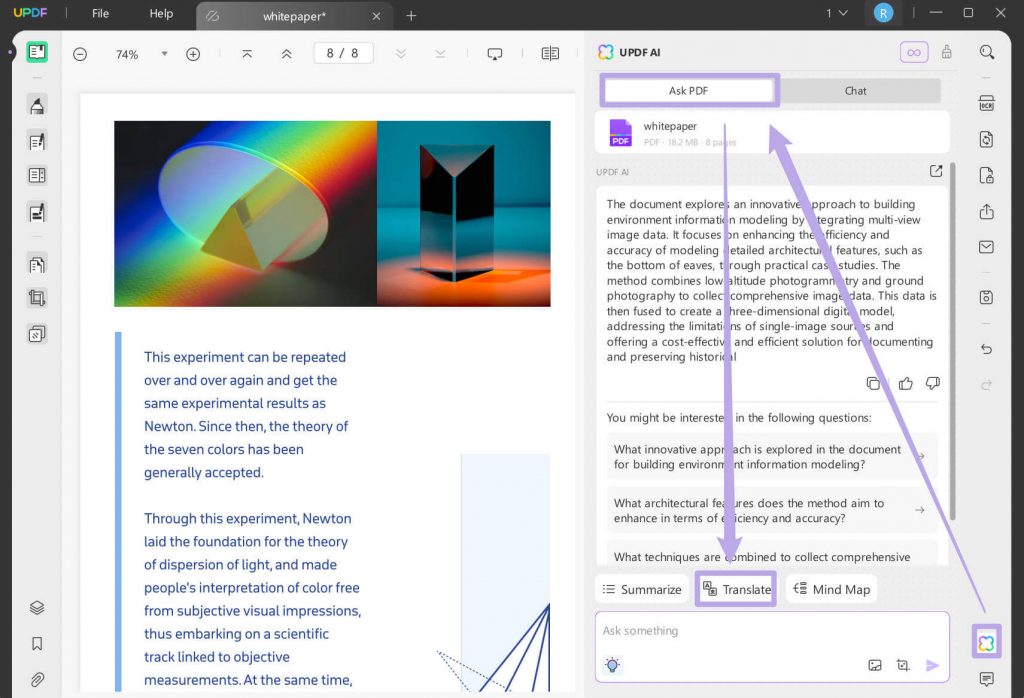Toggle the lightbulb in the Ask box
Image resolution: width=1024 pixels, height=698 pixels.
[612, 664]
